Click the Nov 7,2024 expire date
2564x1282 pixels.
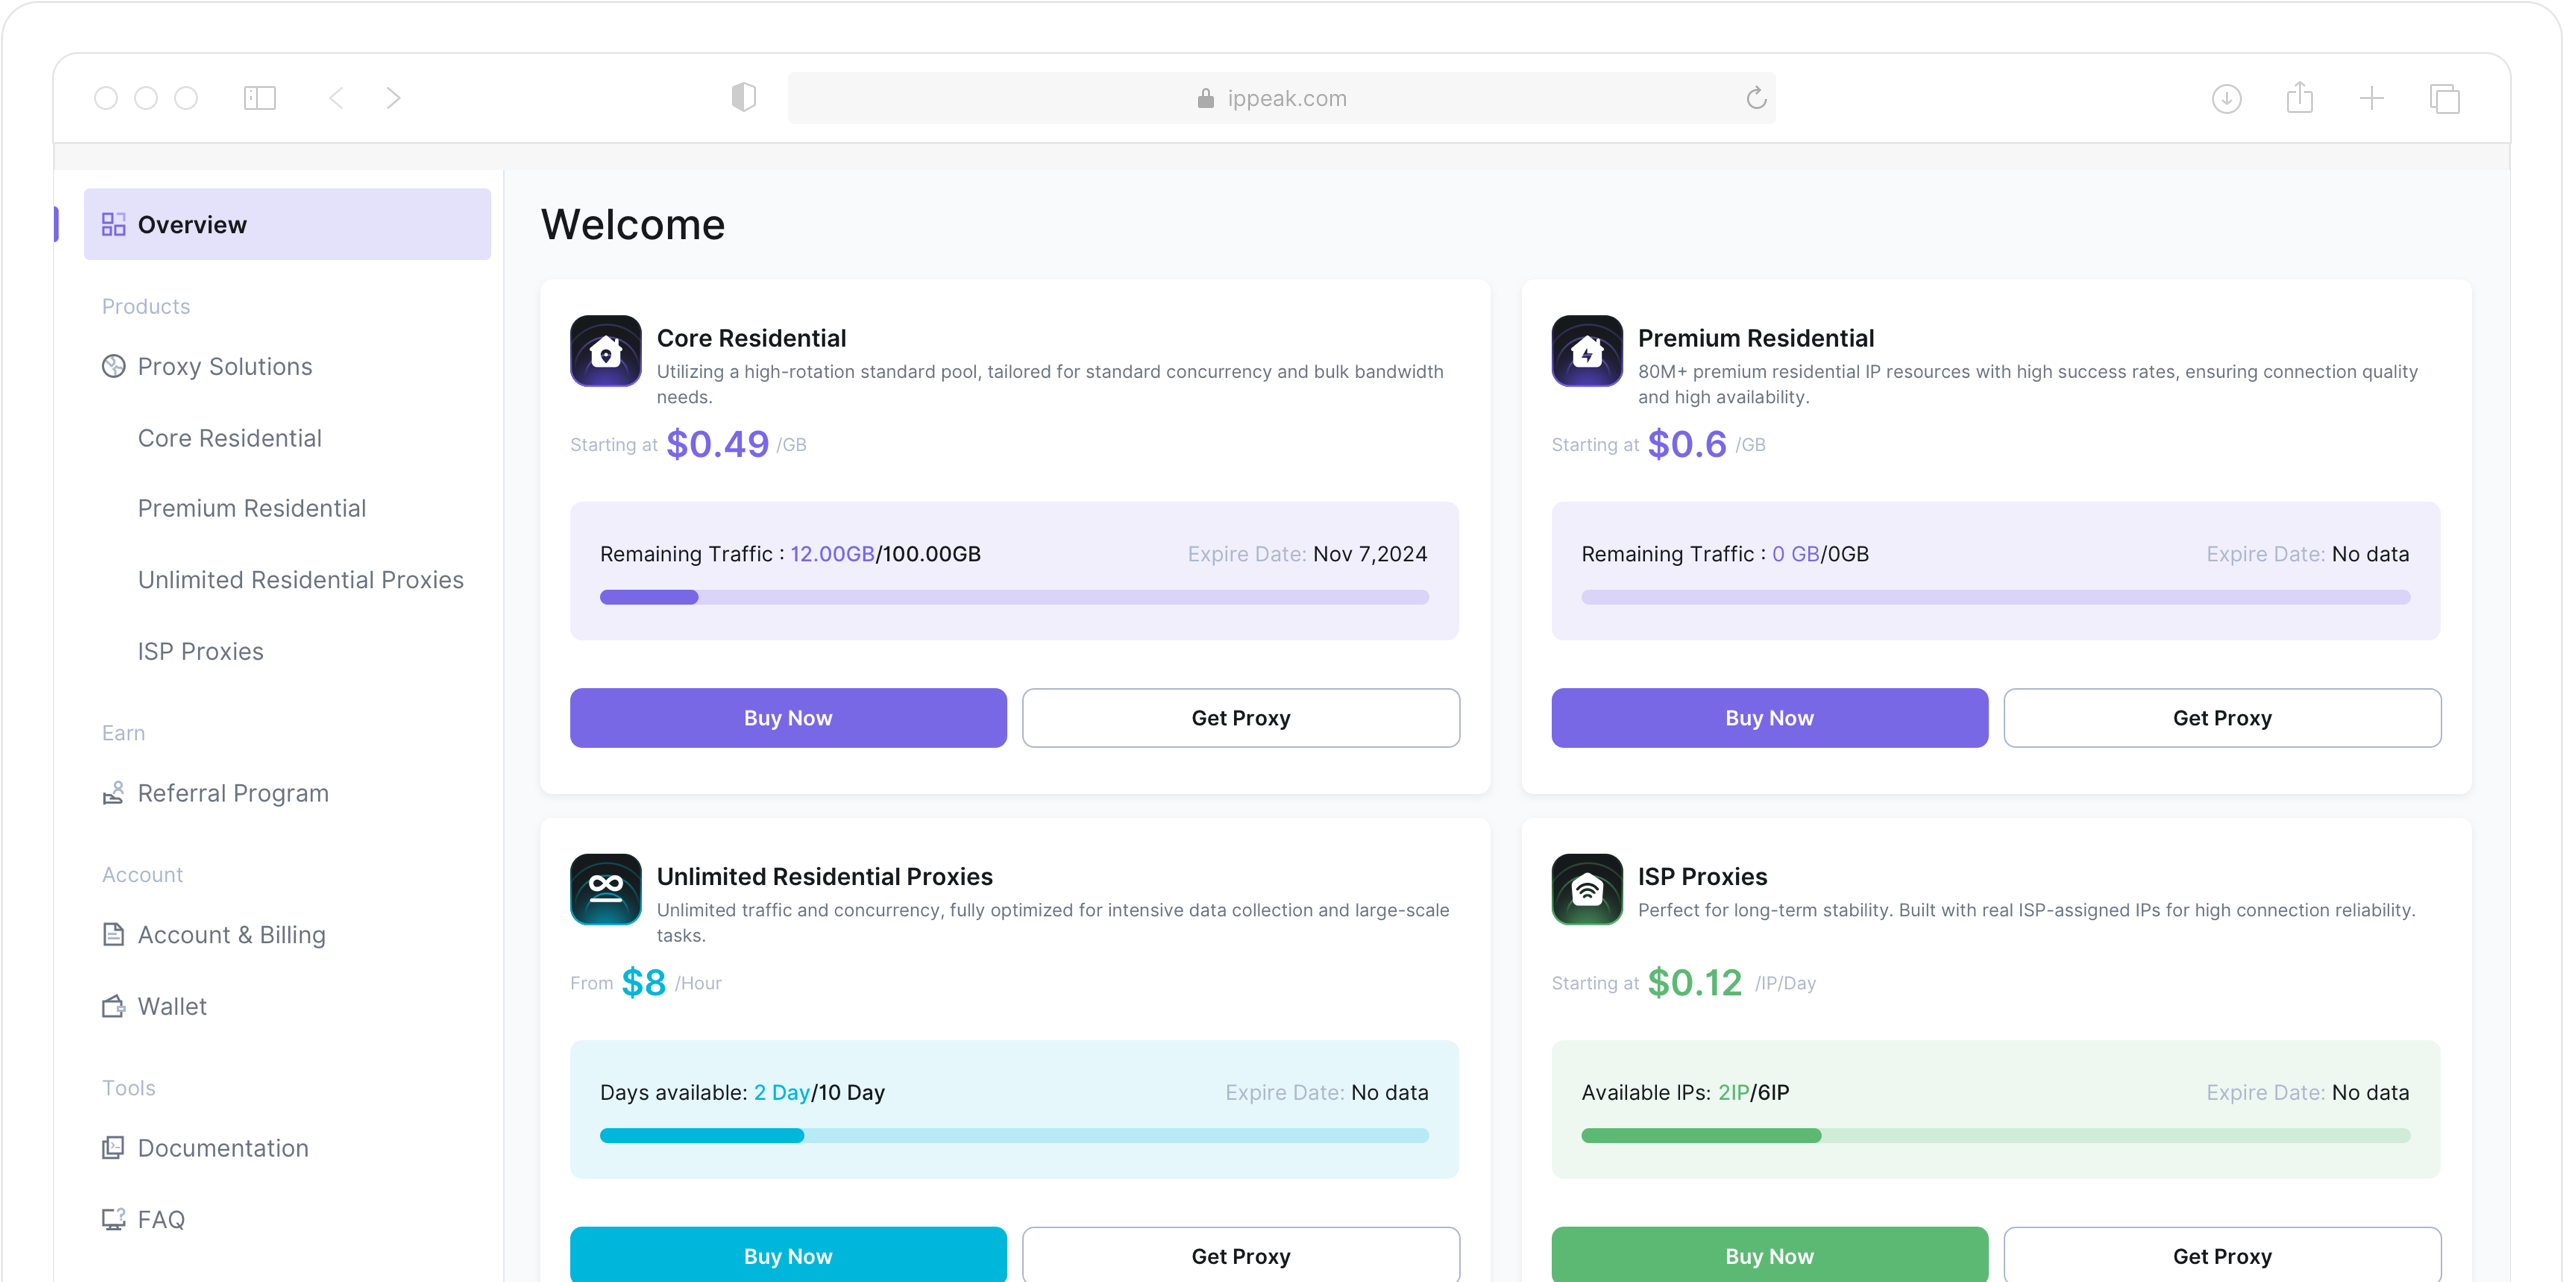click(x=1370, y=554)
